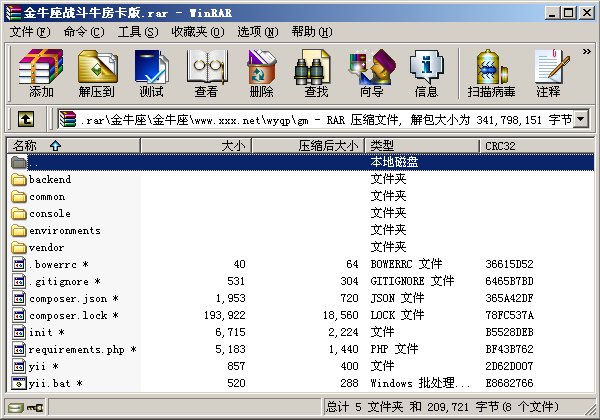The image size is (600, 420).
Task: Click the 解压到 (Extract To) icon
Action: point(96,74)
